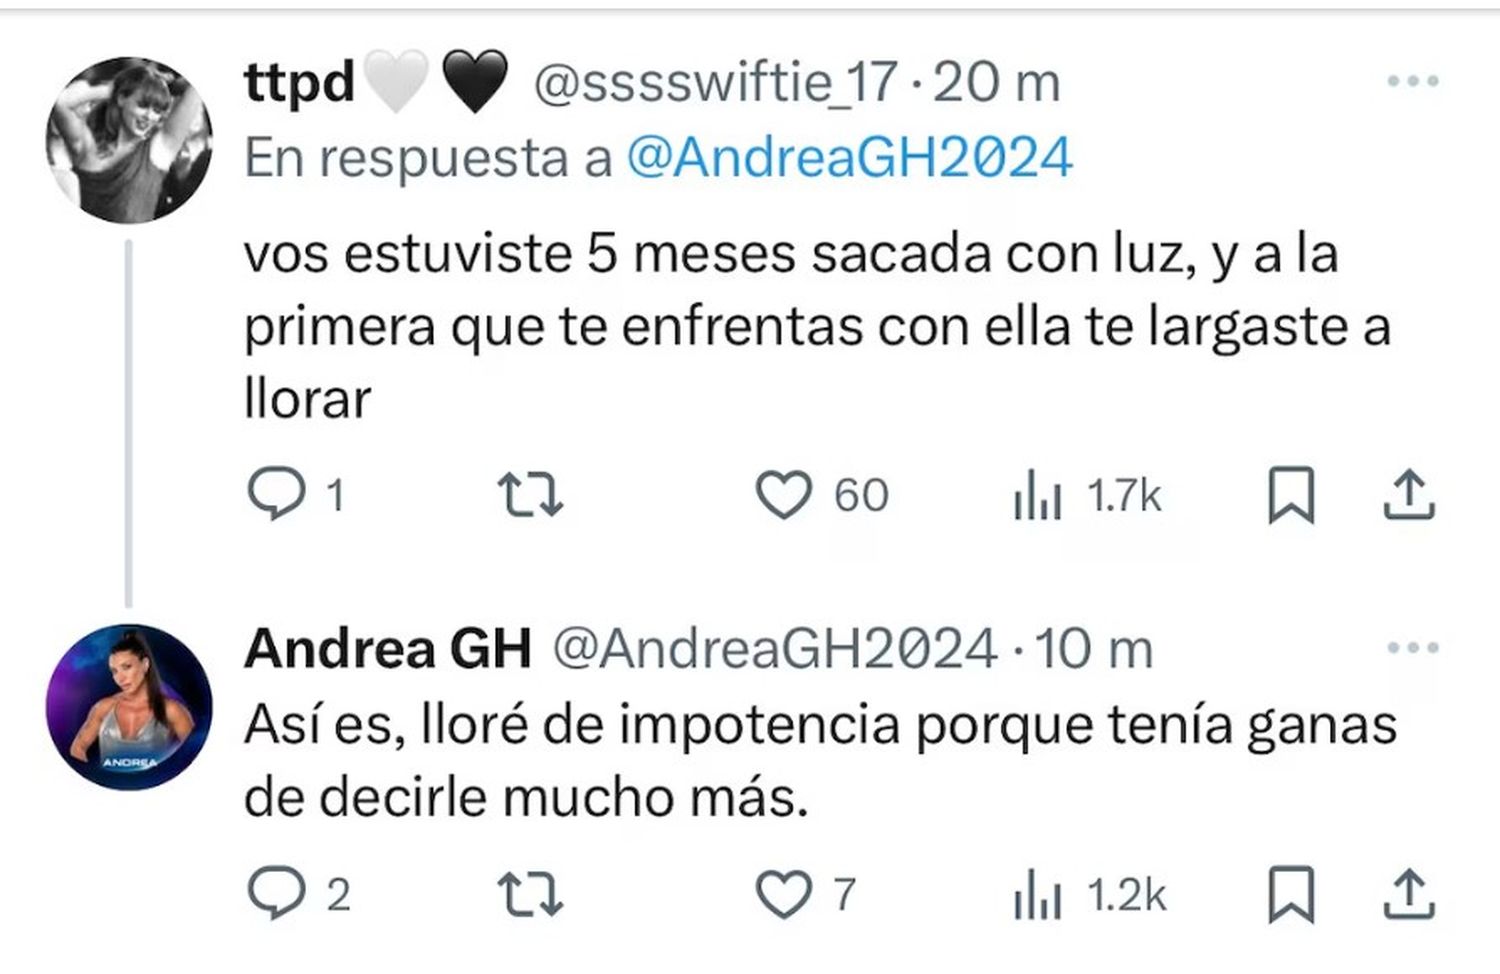This screenshot has width=1500, height=974.
Task: Reply to the Andrea GH tweet
Action: 298,894
